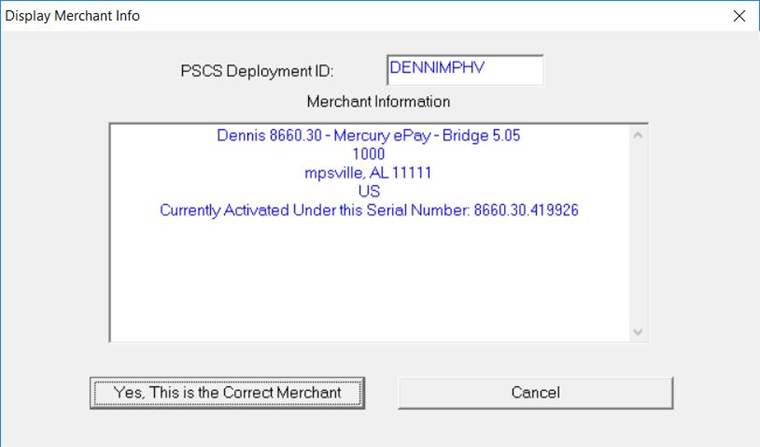This screenshot has width=760, height=447.
Task: Click the 'Merchant Information' label
Action: pos(379,102)
